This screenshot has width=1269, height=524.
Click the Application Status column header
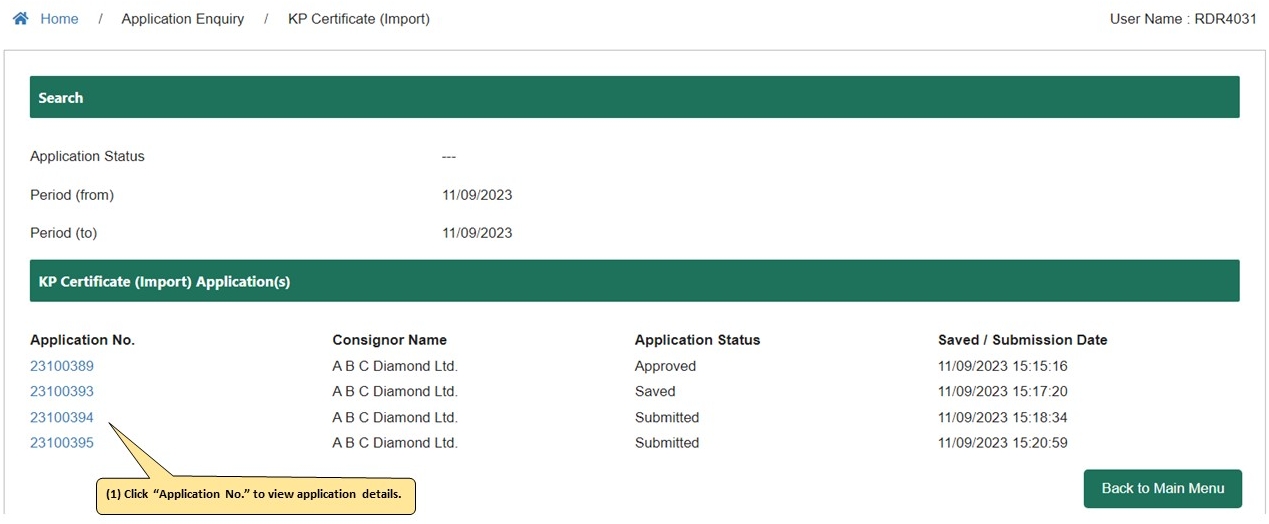(x=698, y=340)
